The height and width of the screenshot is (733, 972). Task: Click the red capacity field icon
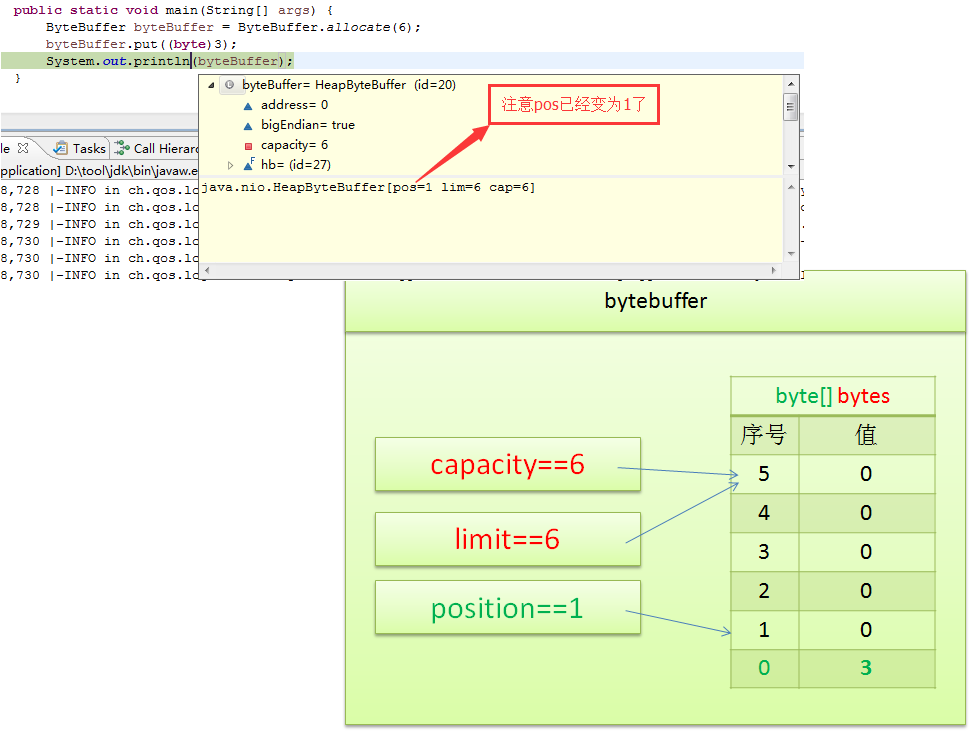(248, 146)
